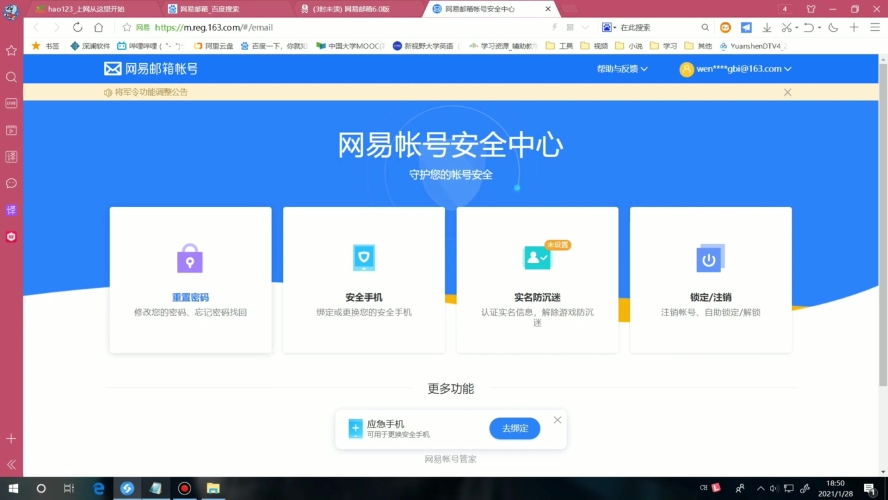The width and height of the screenshot is (888, 500).
Task: Open the YuanshenDTV4 bookmark
Action: (753, 46)
